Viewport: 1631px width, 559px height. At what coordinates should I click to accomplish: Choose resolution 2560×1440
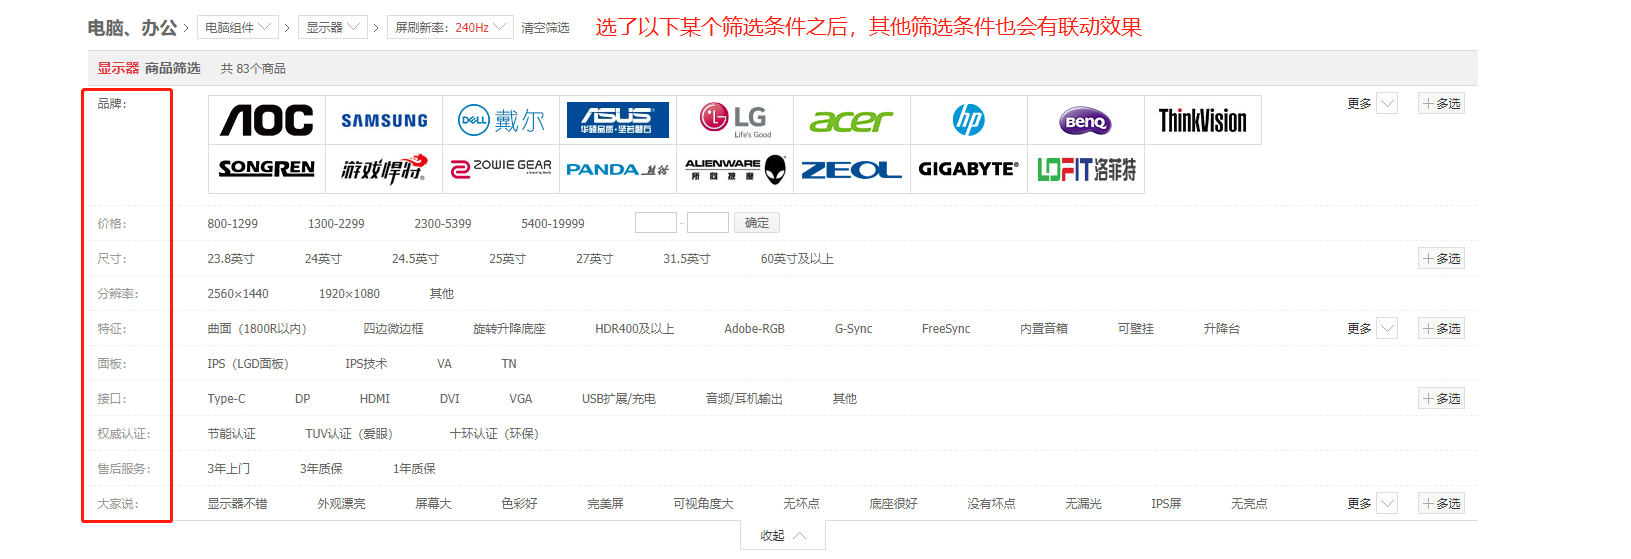click(238, 293)
